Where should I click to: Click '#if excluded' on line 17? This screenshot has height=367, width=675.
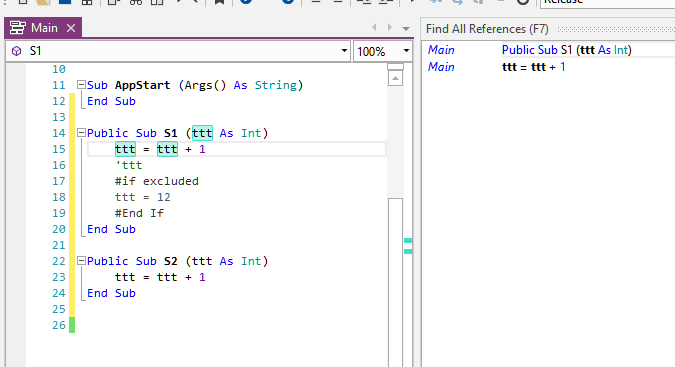click(x=157, y=181)
